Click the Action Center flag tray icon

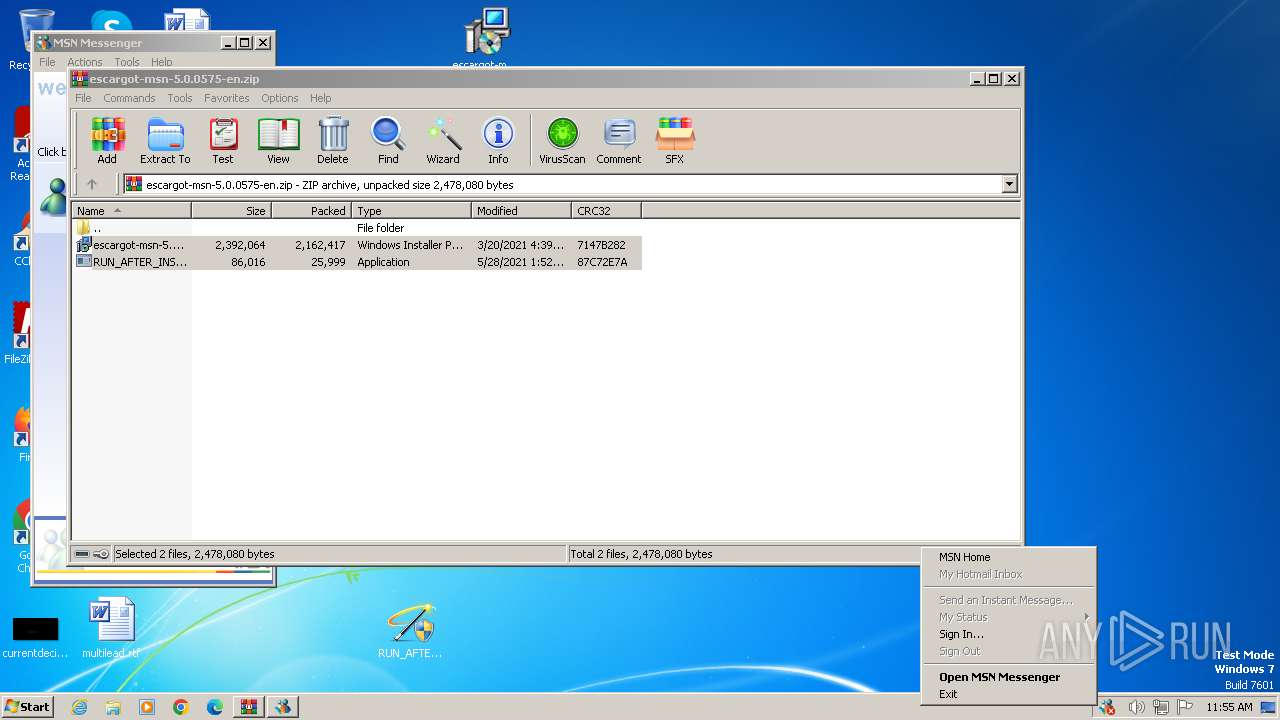(1185, 707)
